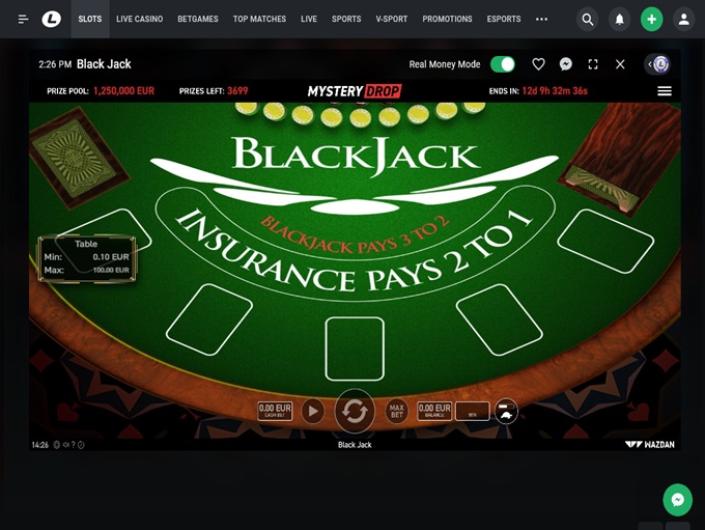Screen dimensions: 705x530
Task: Open the search icon in top bar
Action: (x=587, y=19)
